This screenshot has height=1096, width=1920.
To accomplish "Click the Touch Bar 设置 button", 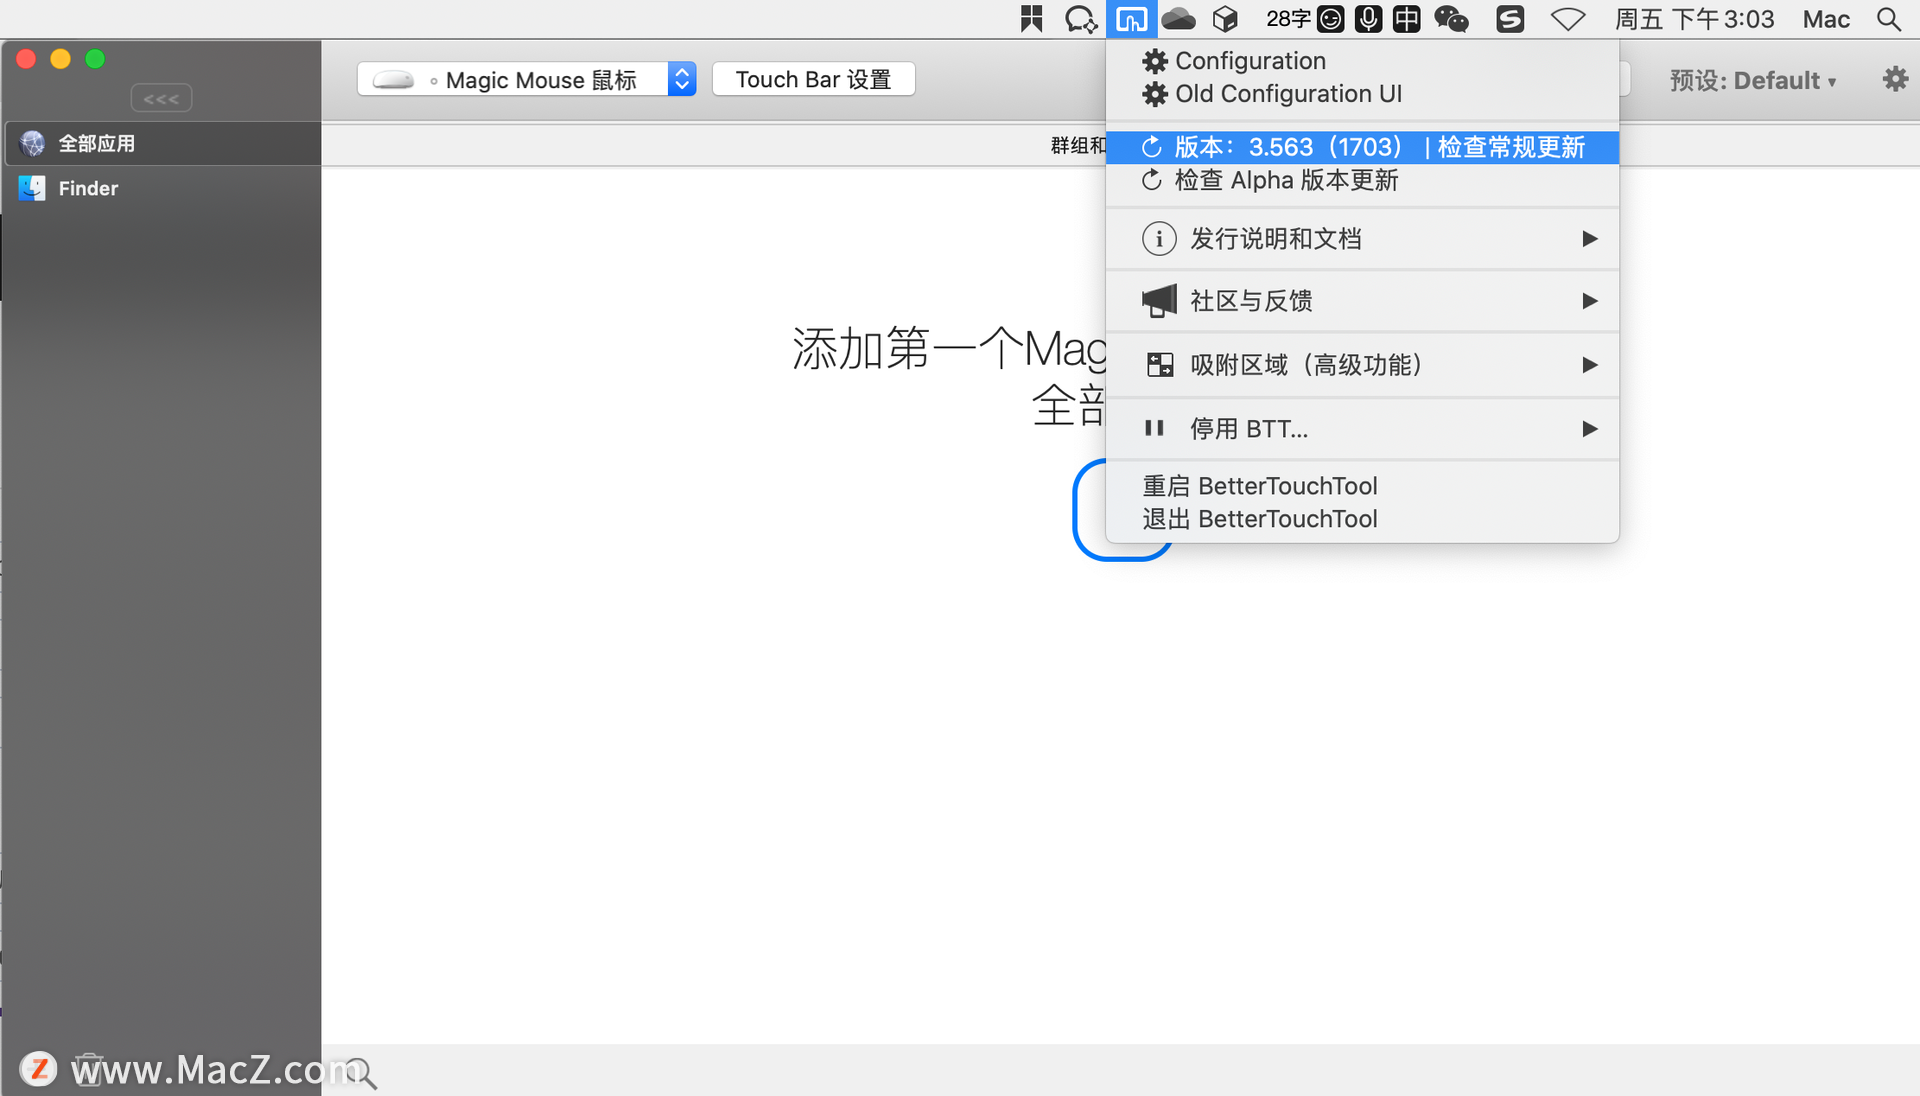I will [813, 79].
